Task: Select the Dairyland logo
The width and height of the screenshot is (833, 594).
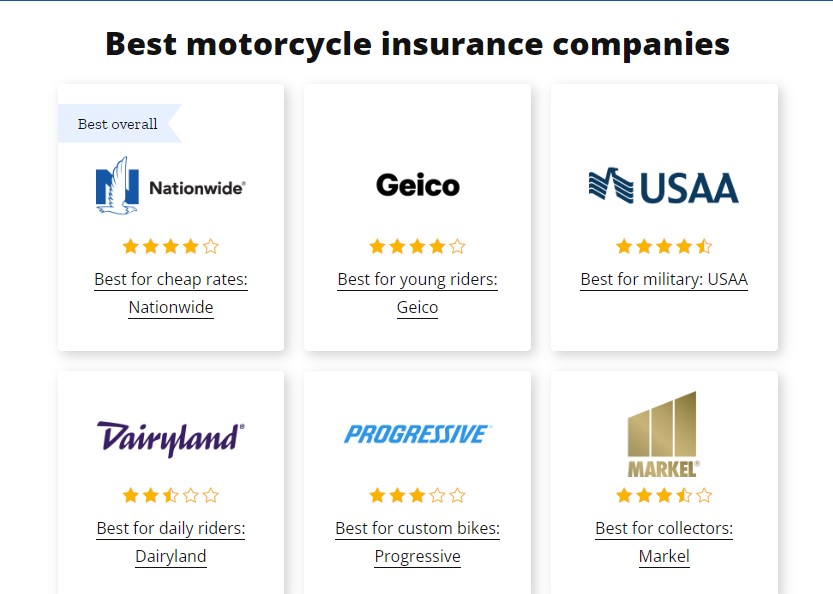Action: [170, 437]
